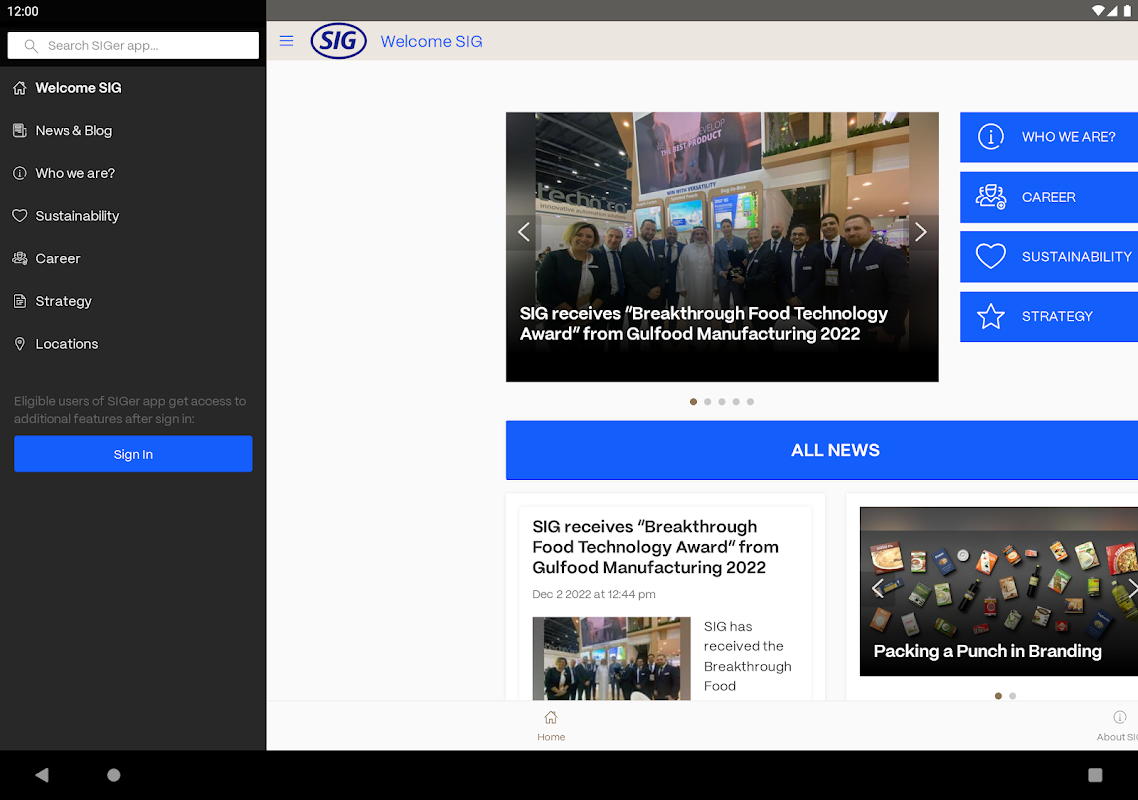Open Who we are? in the sidebar menu
Image resolution: width=1138 pixels, height=800 pixels.
tap(133, 174)
